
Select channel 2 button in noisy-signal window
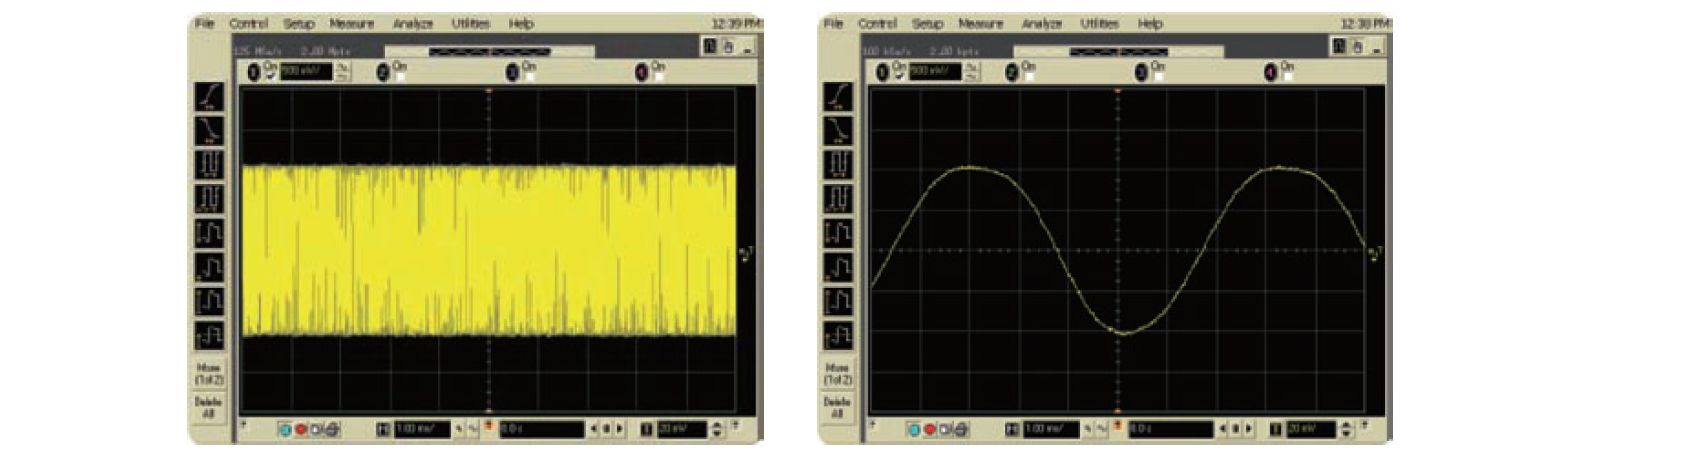pyautogui.click(x=383, y=72)
